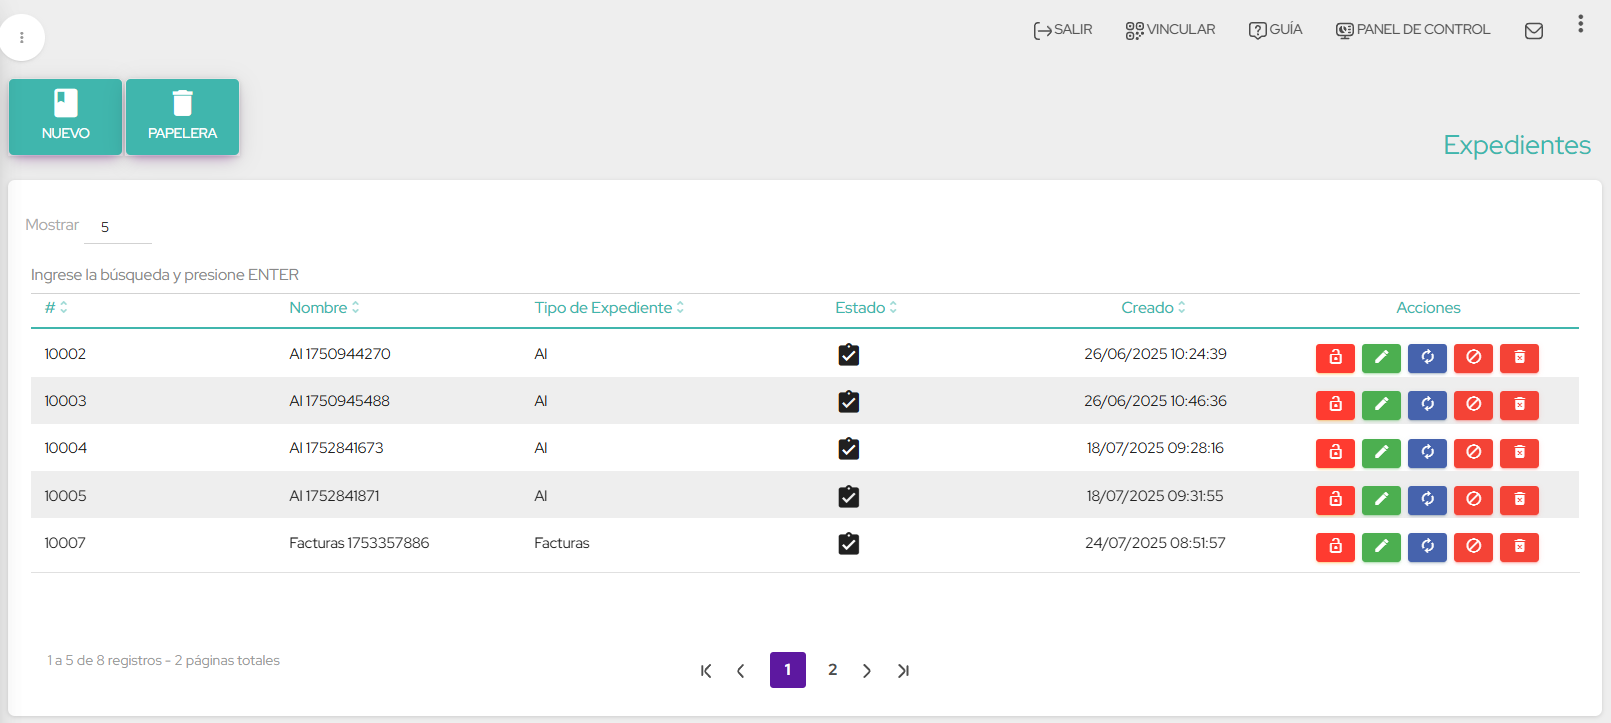Edit expediente 10003 with the green pencil
Viewport: 1611px width, 723px height.
click(x=1381, y=404)
